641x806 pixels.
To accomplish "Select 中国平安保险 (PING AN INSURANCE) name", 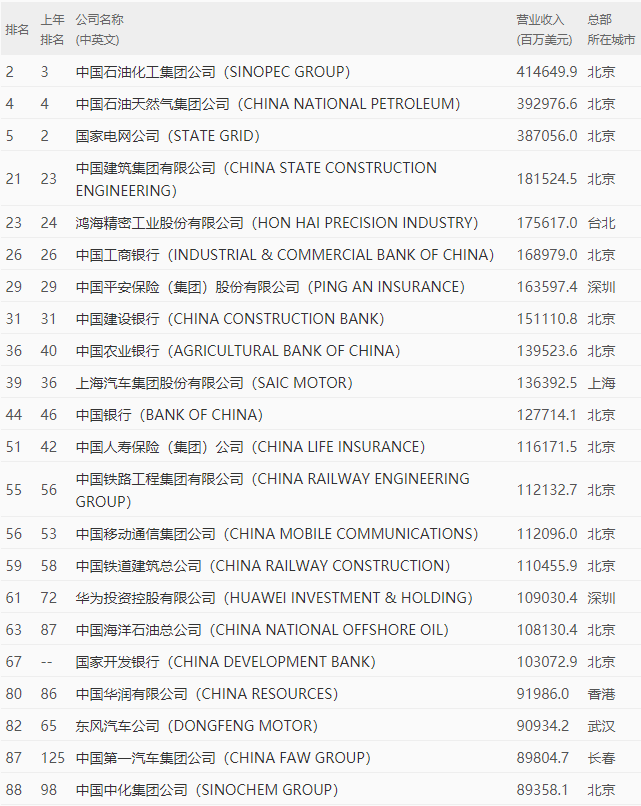I will pyautogui.click(x=270, y=286).
